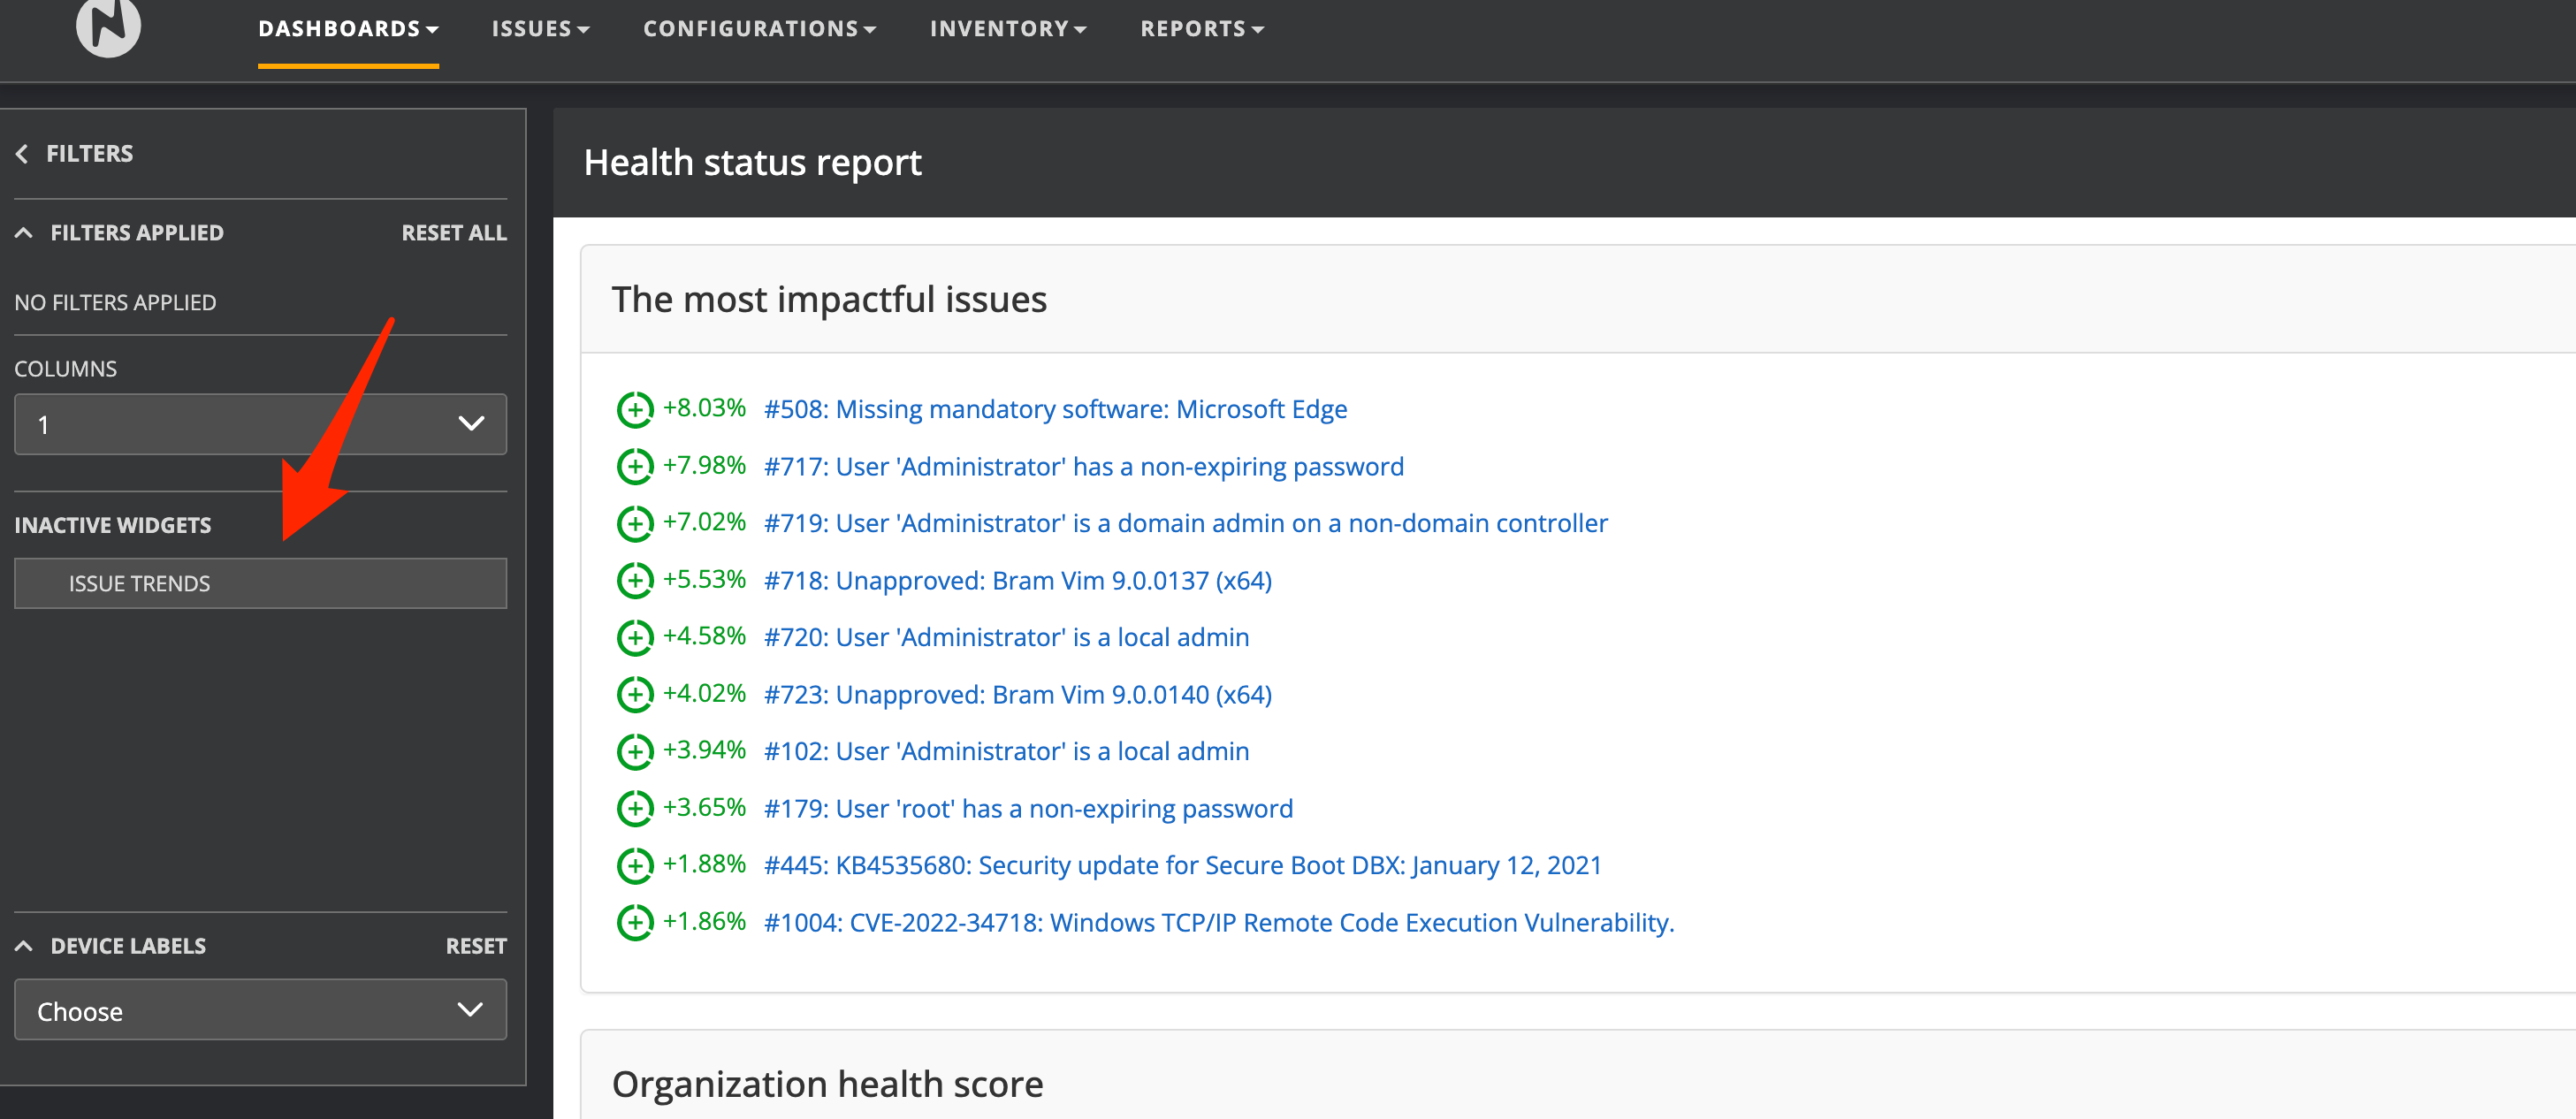Click the plus icon beside issue #179
This screenshot has height=1119, width=2576.
pyautogui.click(x=634, y=808)
